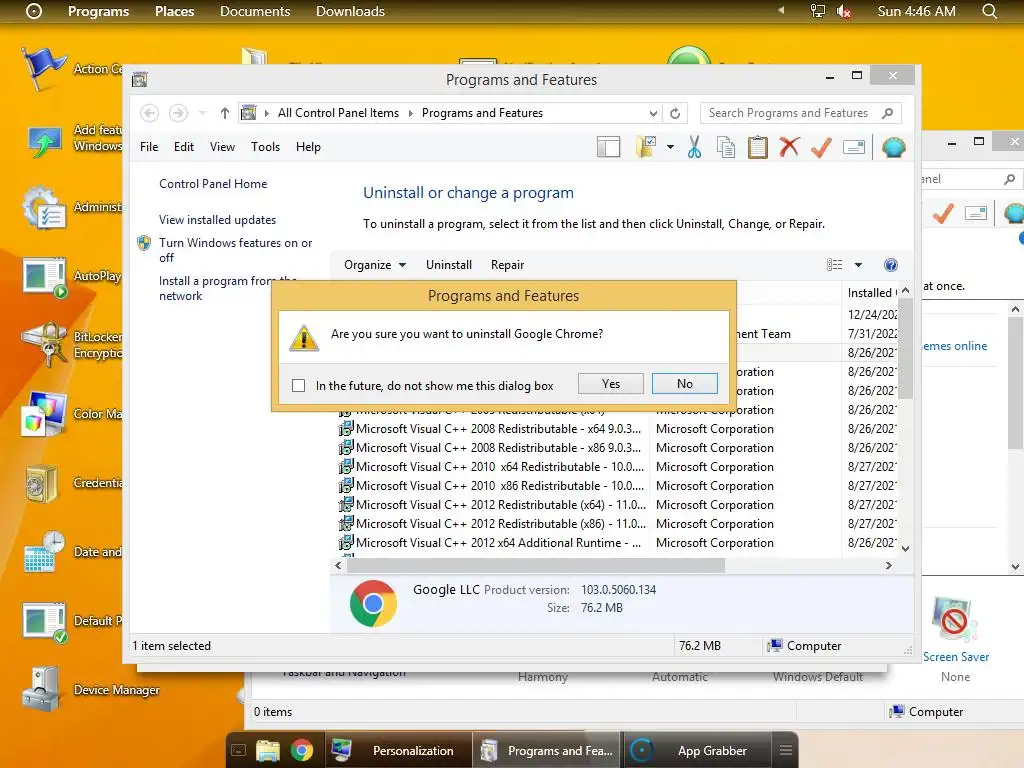Click the Uninstall command
1024x768 pixels.
click(449, 264)
